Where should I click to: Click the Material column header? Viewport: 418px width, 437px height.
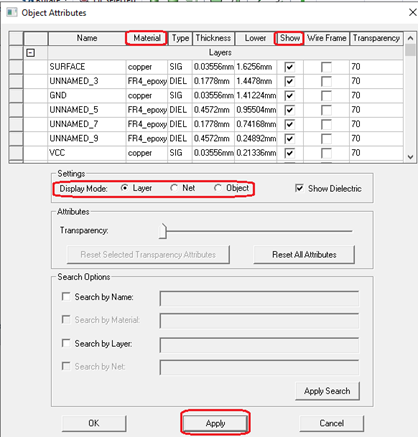tap(147, 38)
